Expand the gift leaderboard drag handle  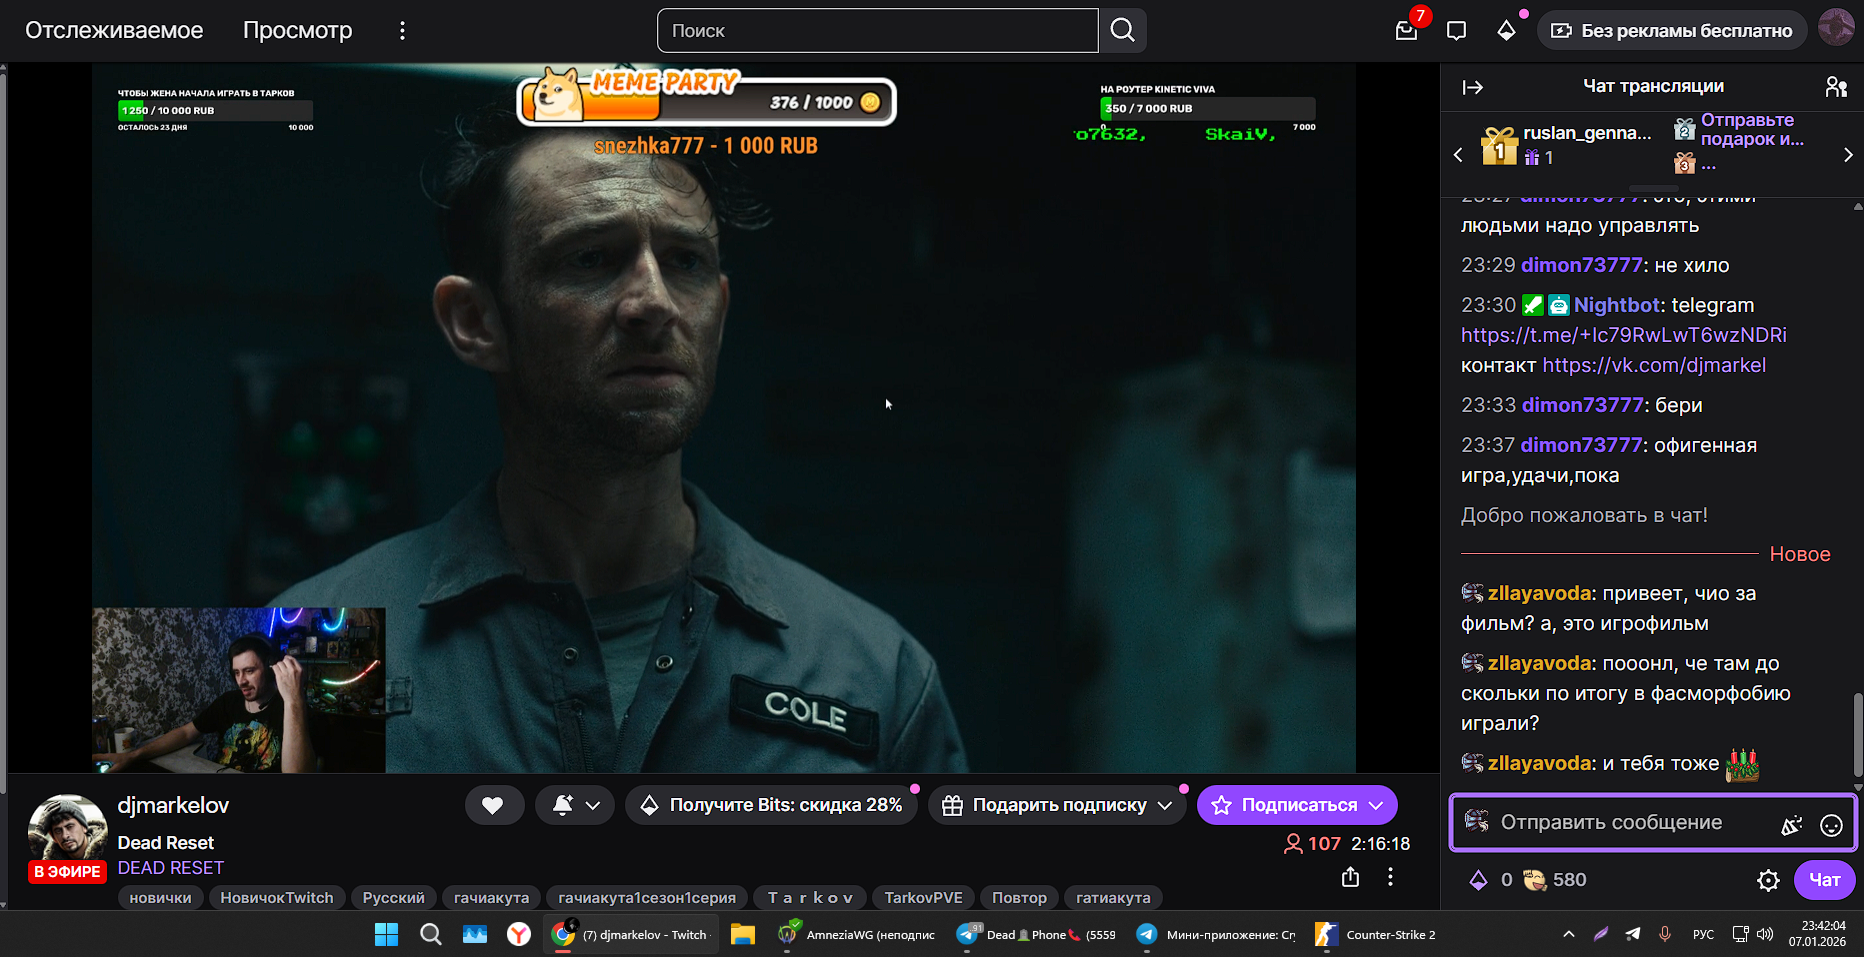(x=1653, y=188)
